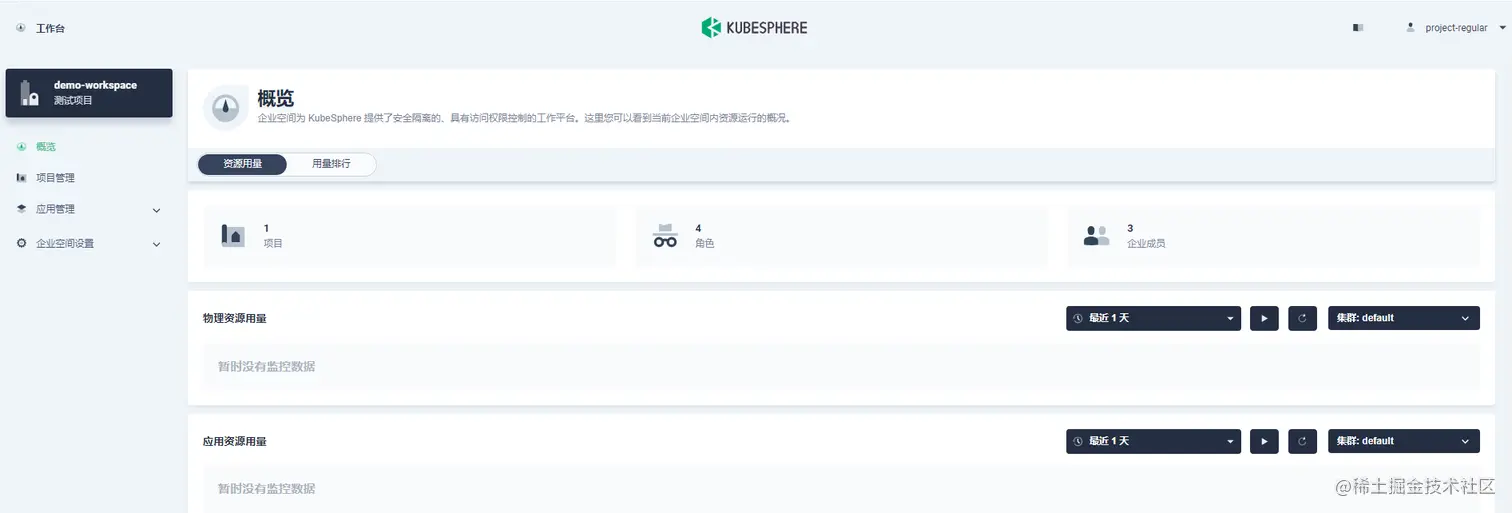This screenshot has width=1512, height=513.
Task: Start auto-refresh play button for 应用资源用量
Action: coord(1264,441)
